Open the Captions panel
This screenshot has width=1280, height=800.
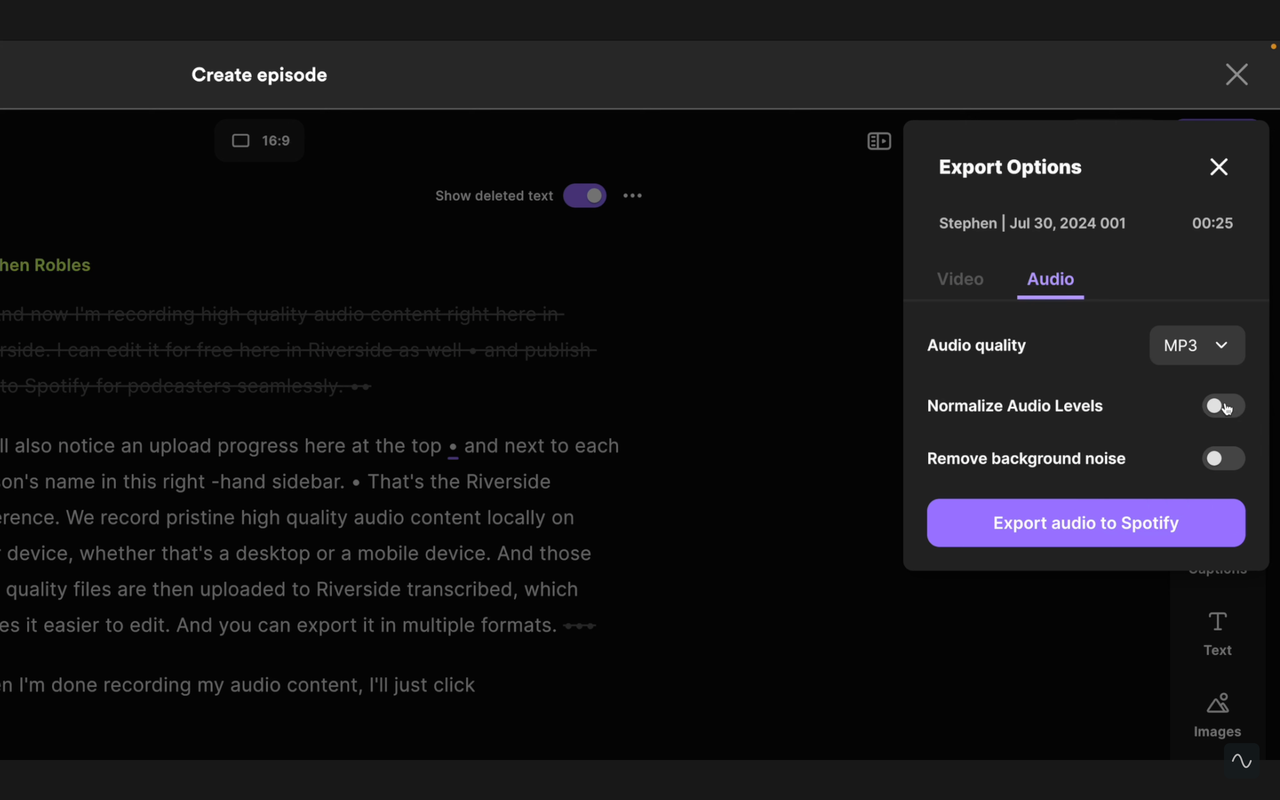(1217, 560)
